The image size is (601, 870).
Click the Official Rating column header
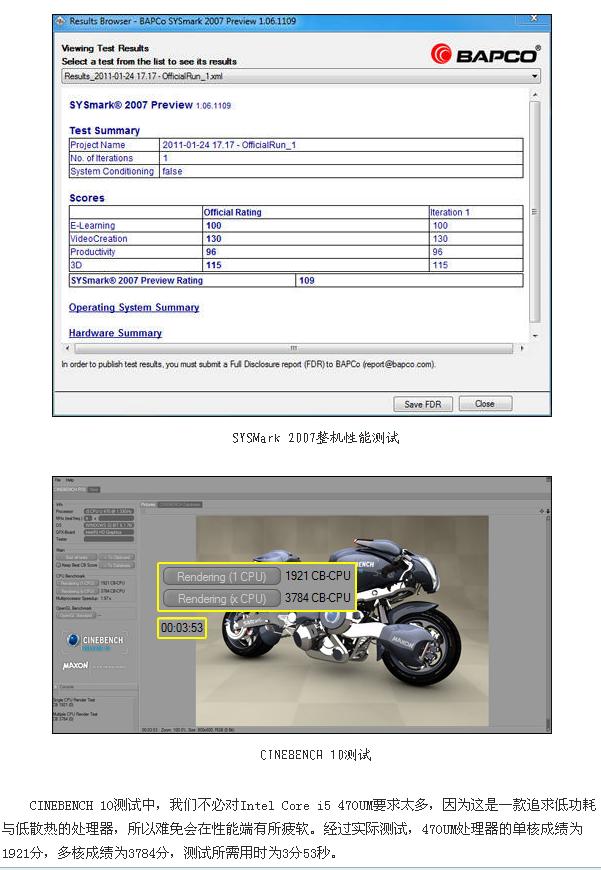tap(233, 213)
